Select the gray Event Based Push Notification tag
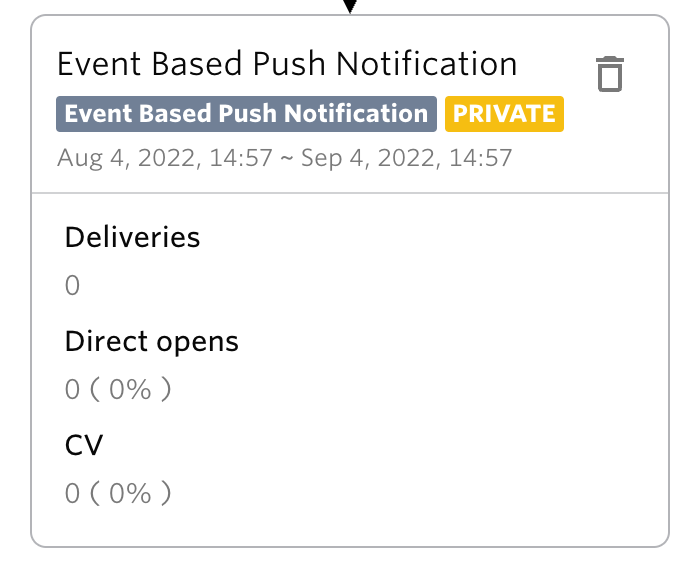 (x=246, y=114)
